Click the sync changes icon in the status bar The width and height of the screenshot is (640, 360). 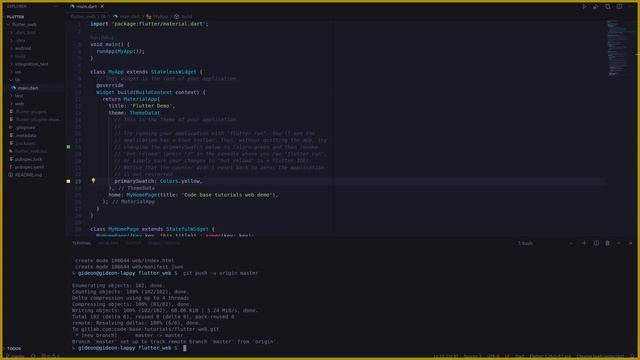(33, 356)
